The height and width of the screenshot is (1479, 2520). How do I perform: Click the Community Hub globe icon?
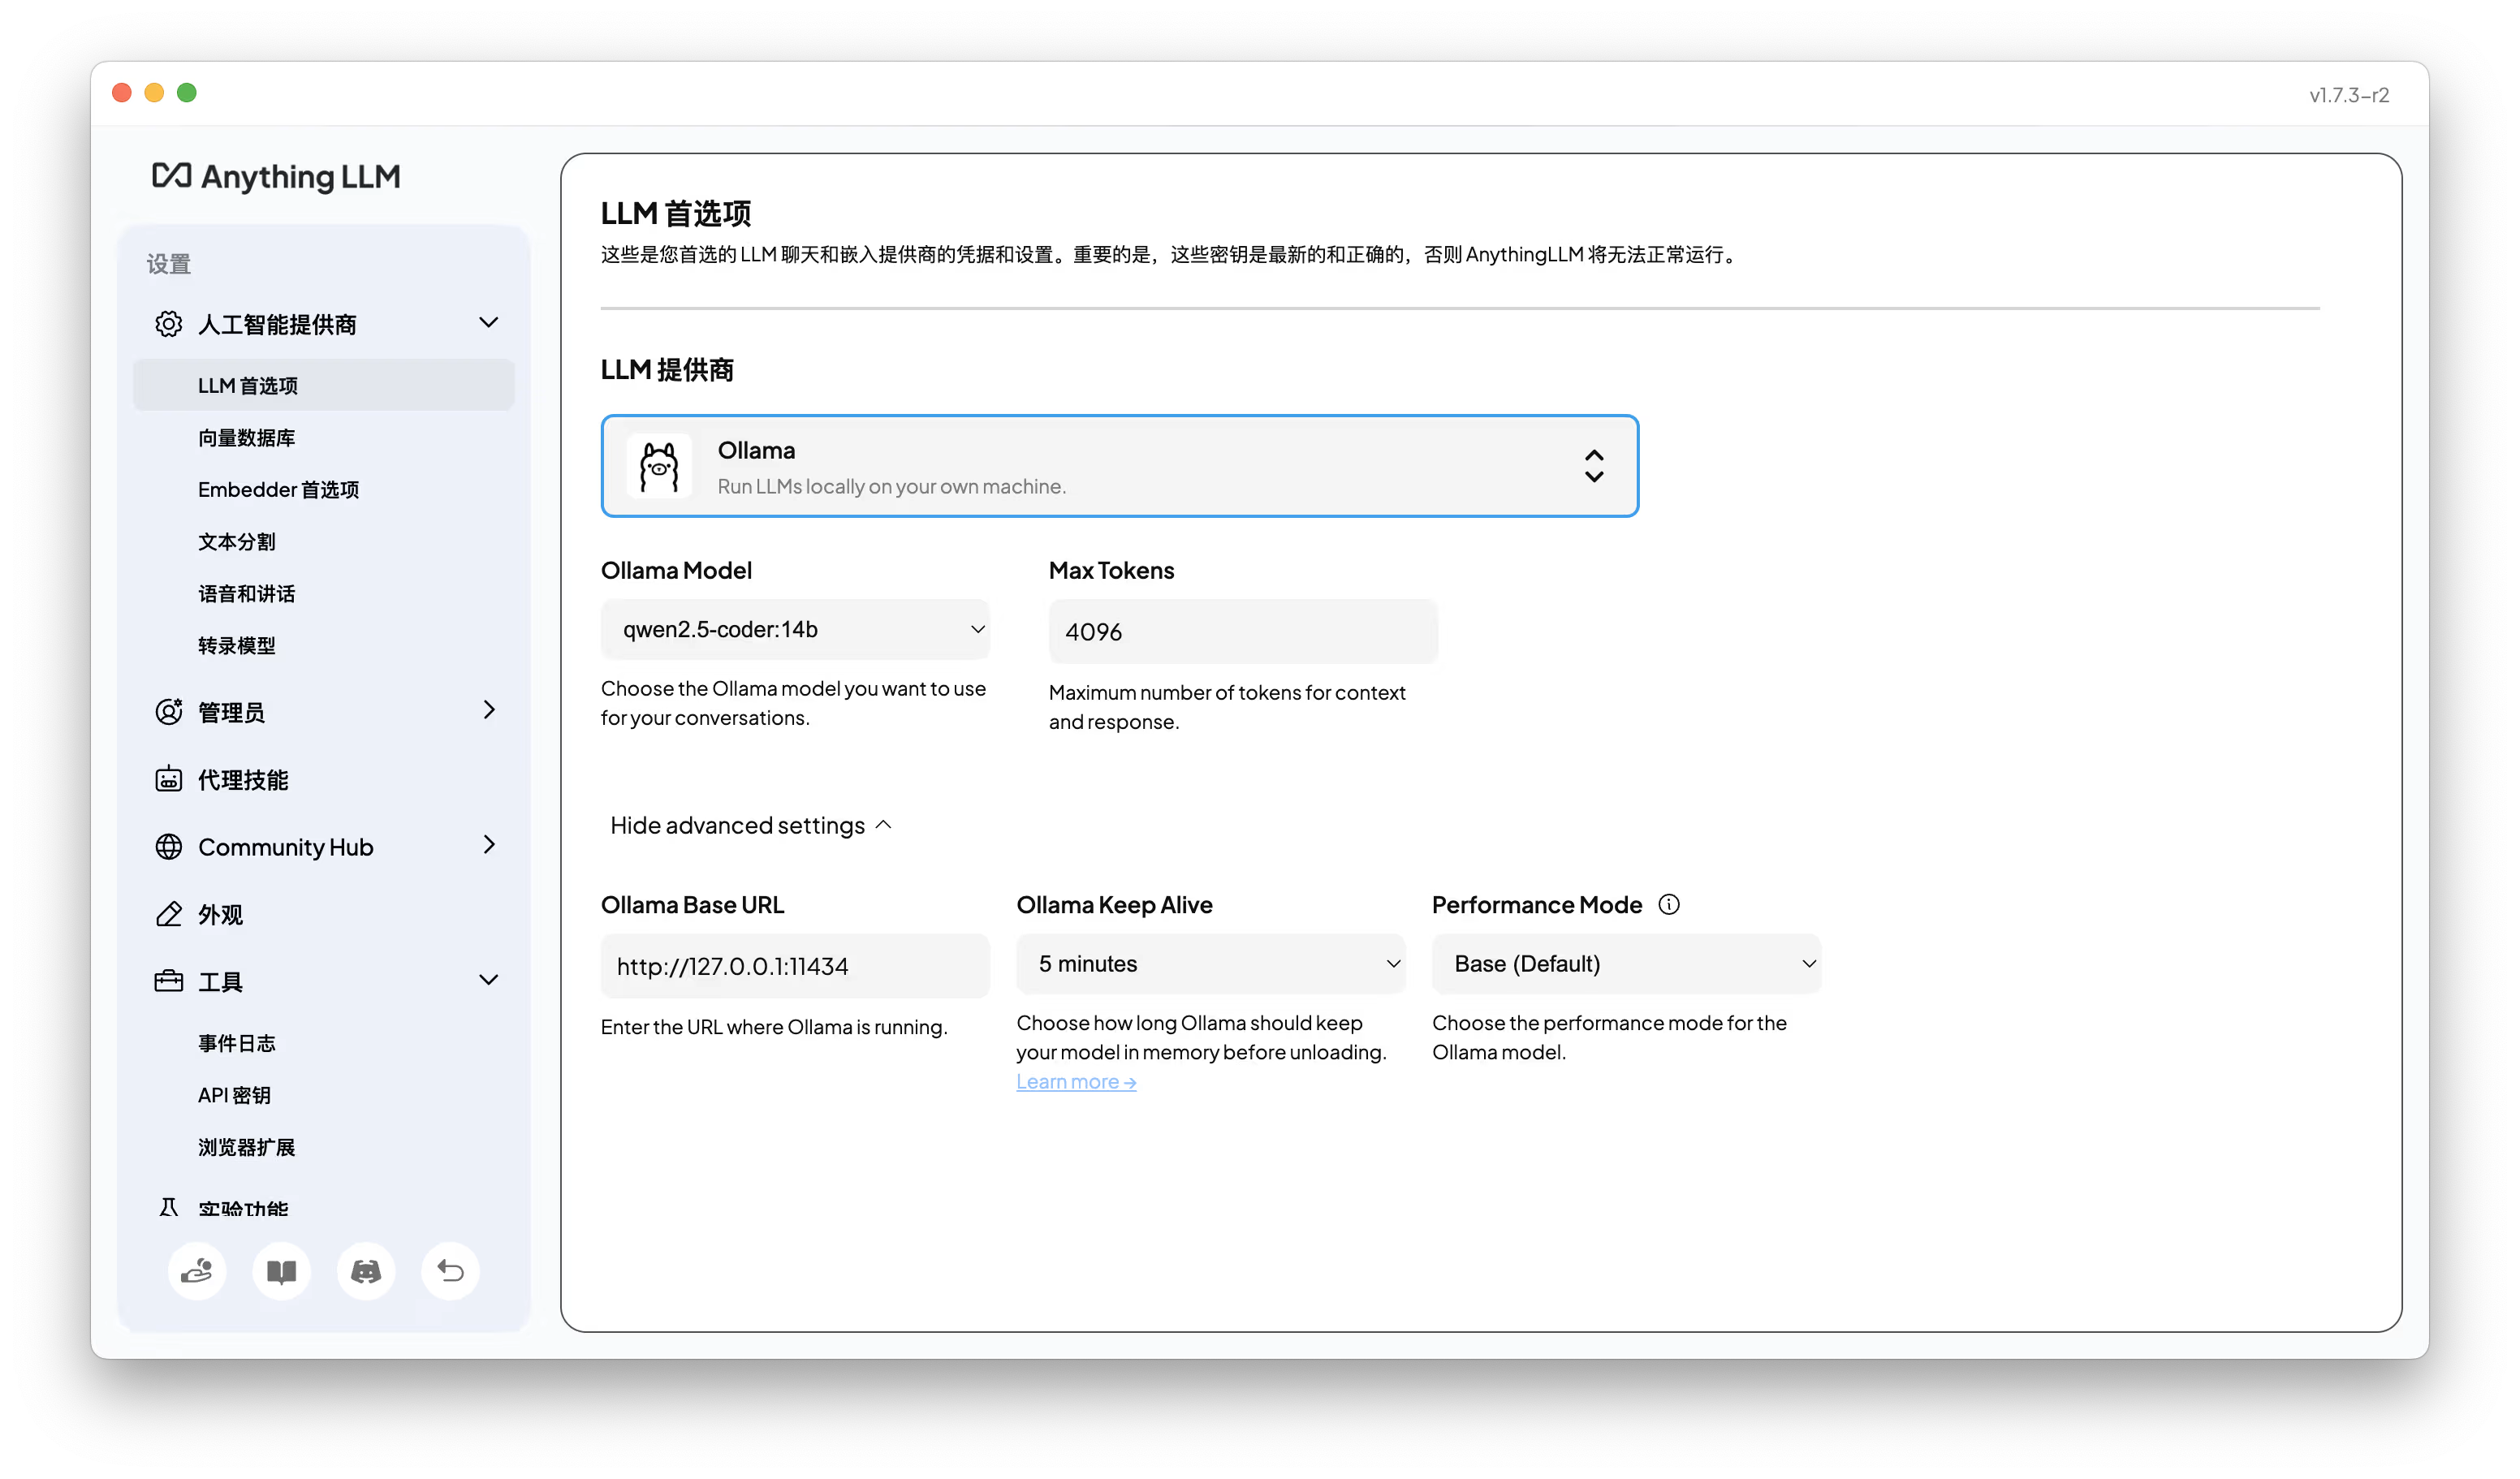click(x=168, y=846)
